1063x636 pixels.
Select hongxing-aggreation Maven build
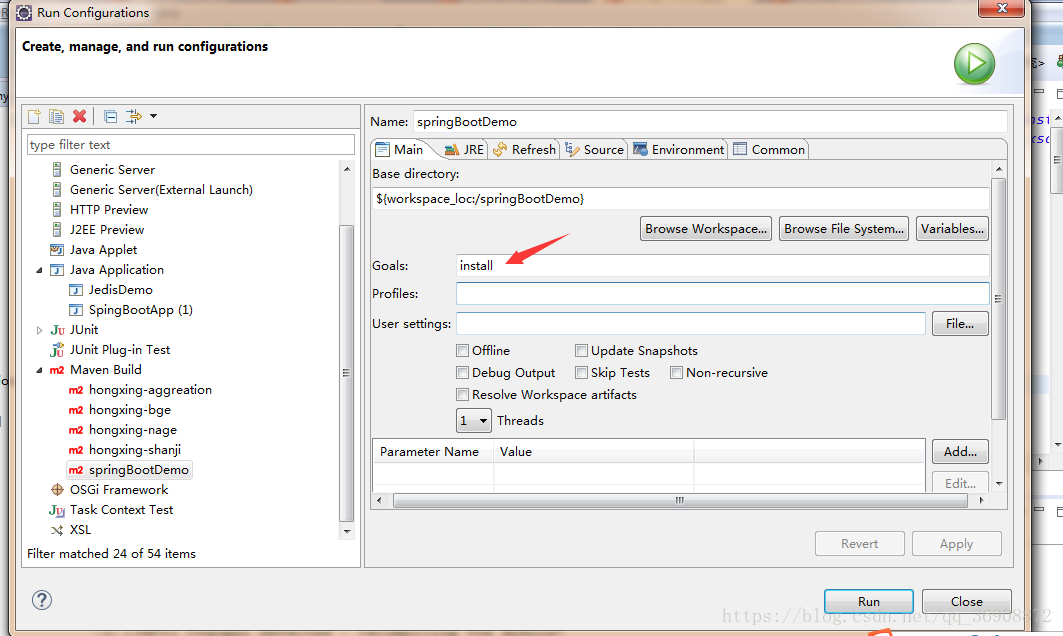[x=150, y=390]
